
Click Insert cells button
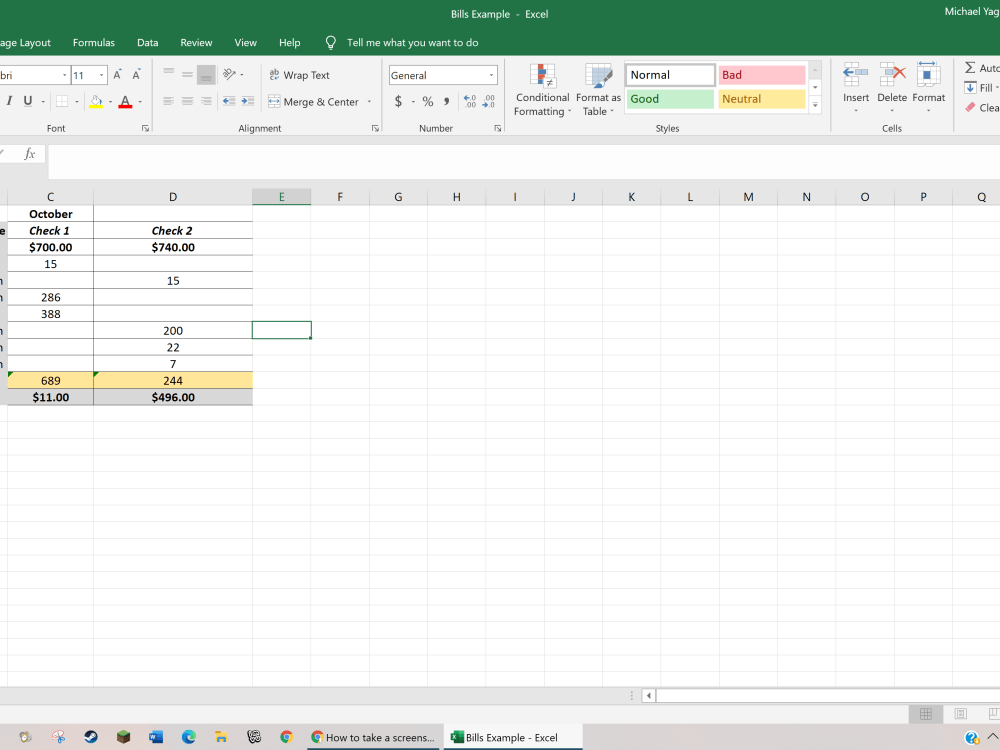point(855,88)
